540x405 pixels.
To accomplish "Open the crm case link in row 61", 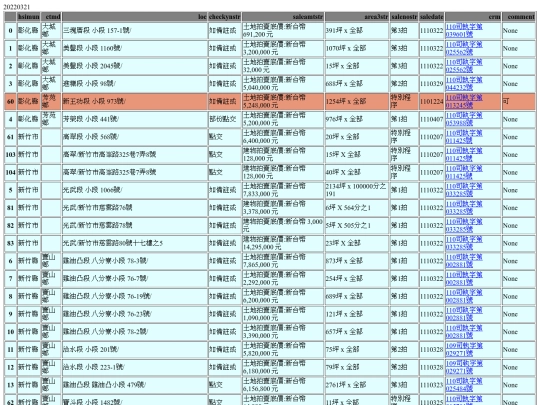I will click(464, 137).
